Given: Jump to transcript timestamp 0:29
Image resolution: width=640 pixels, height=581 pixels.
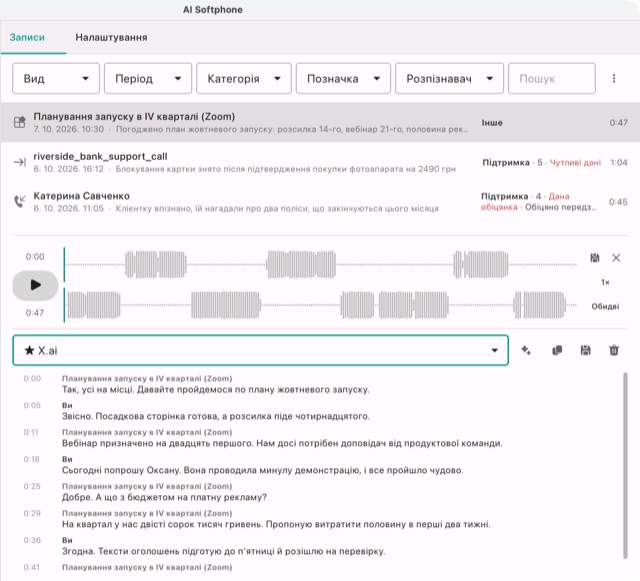Looking at the screenshot, I should click(x=32, y=513).
